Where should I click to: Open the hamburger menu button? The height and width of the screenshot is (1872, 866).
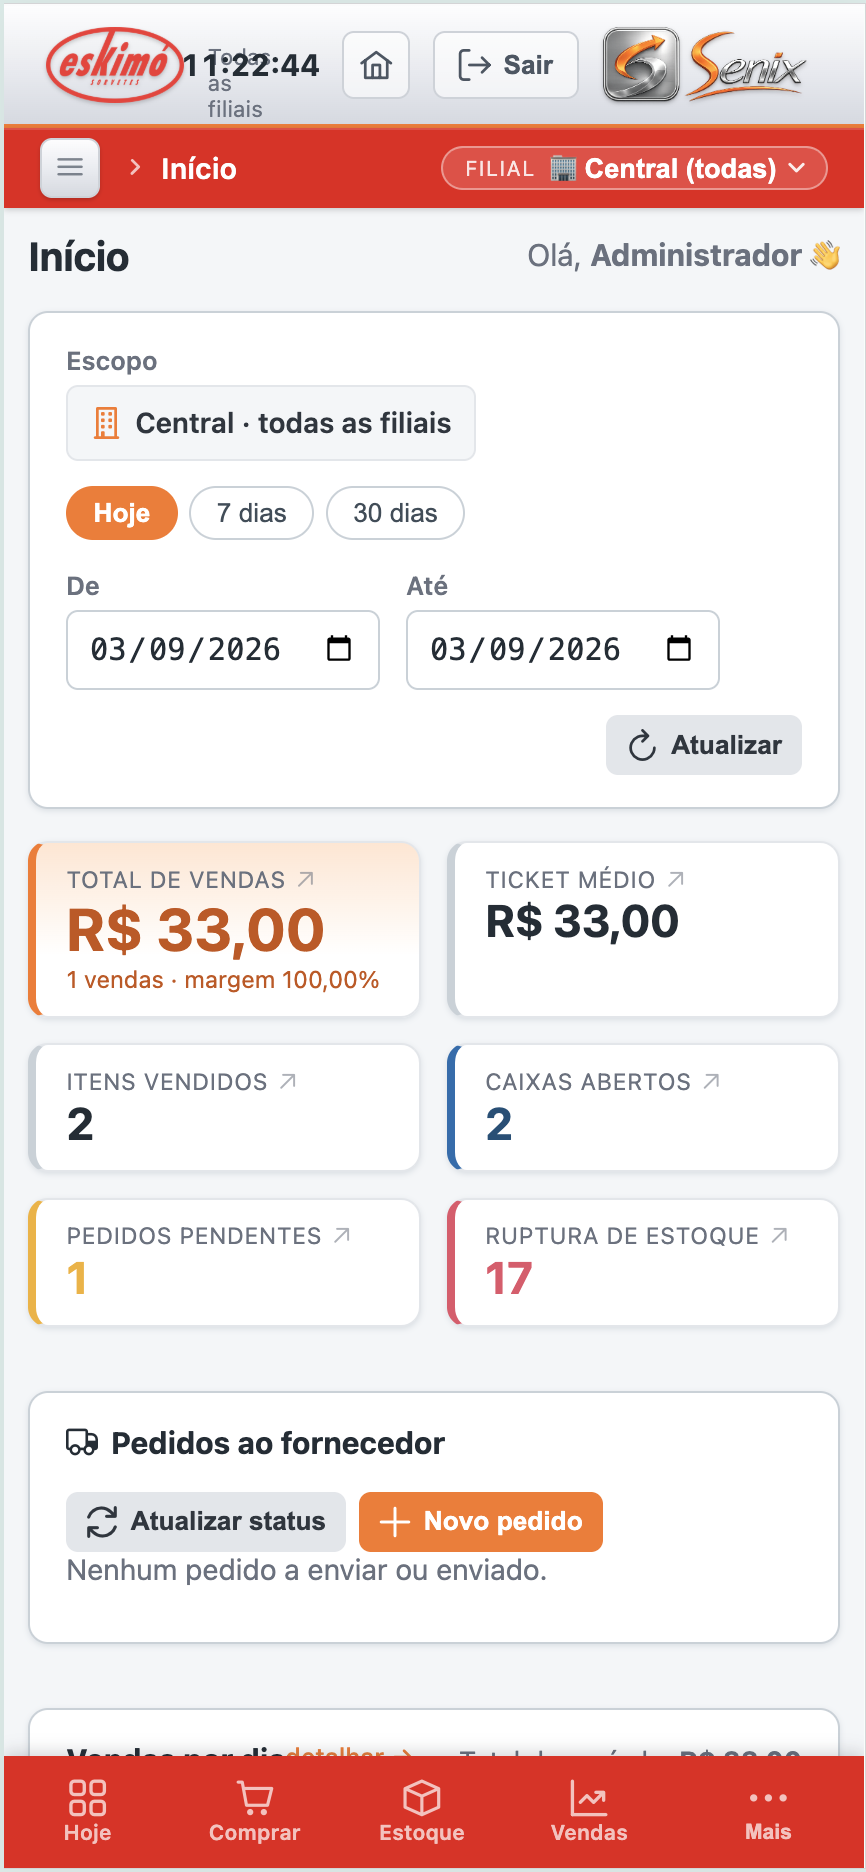click(70, 168)
